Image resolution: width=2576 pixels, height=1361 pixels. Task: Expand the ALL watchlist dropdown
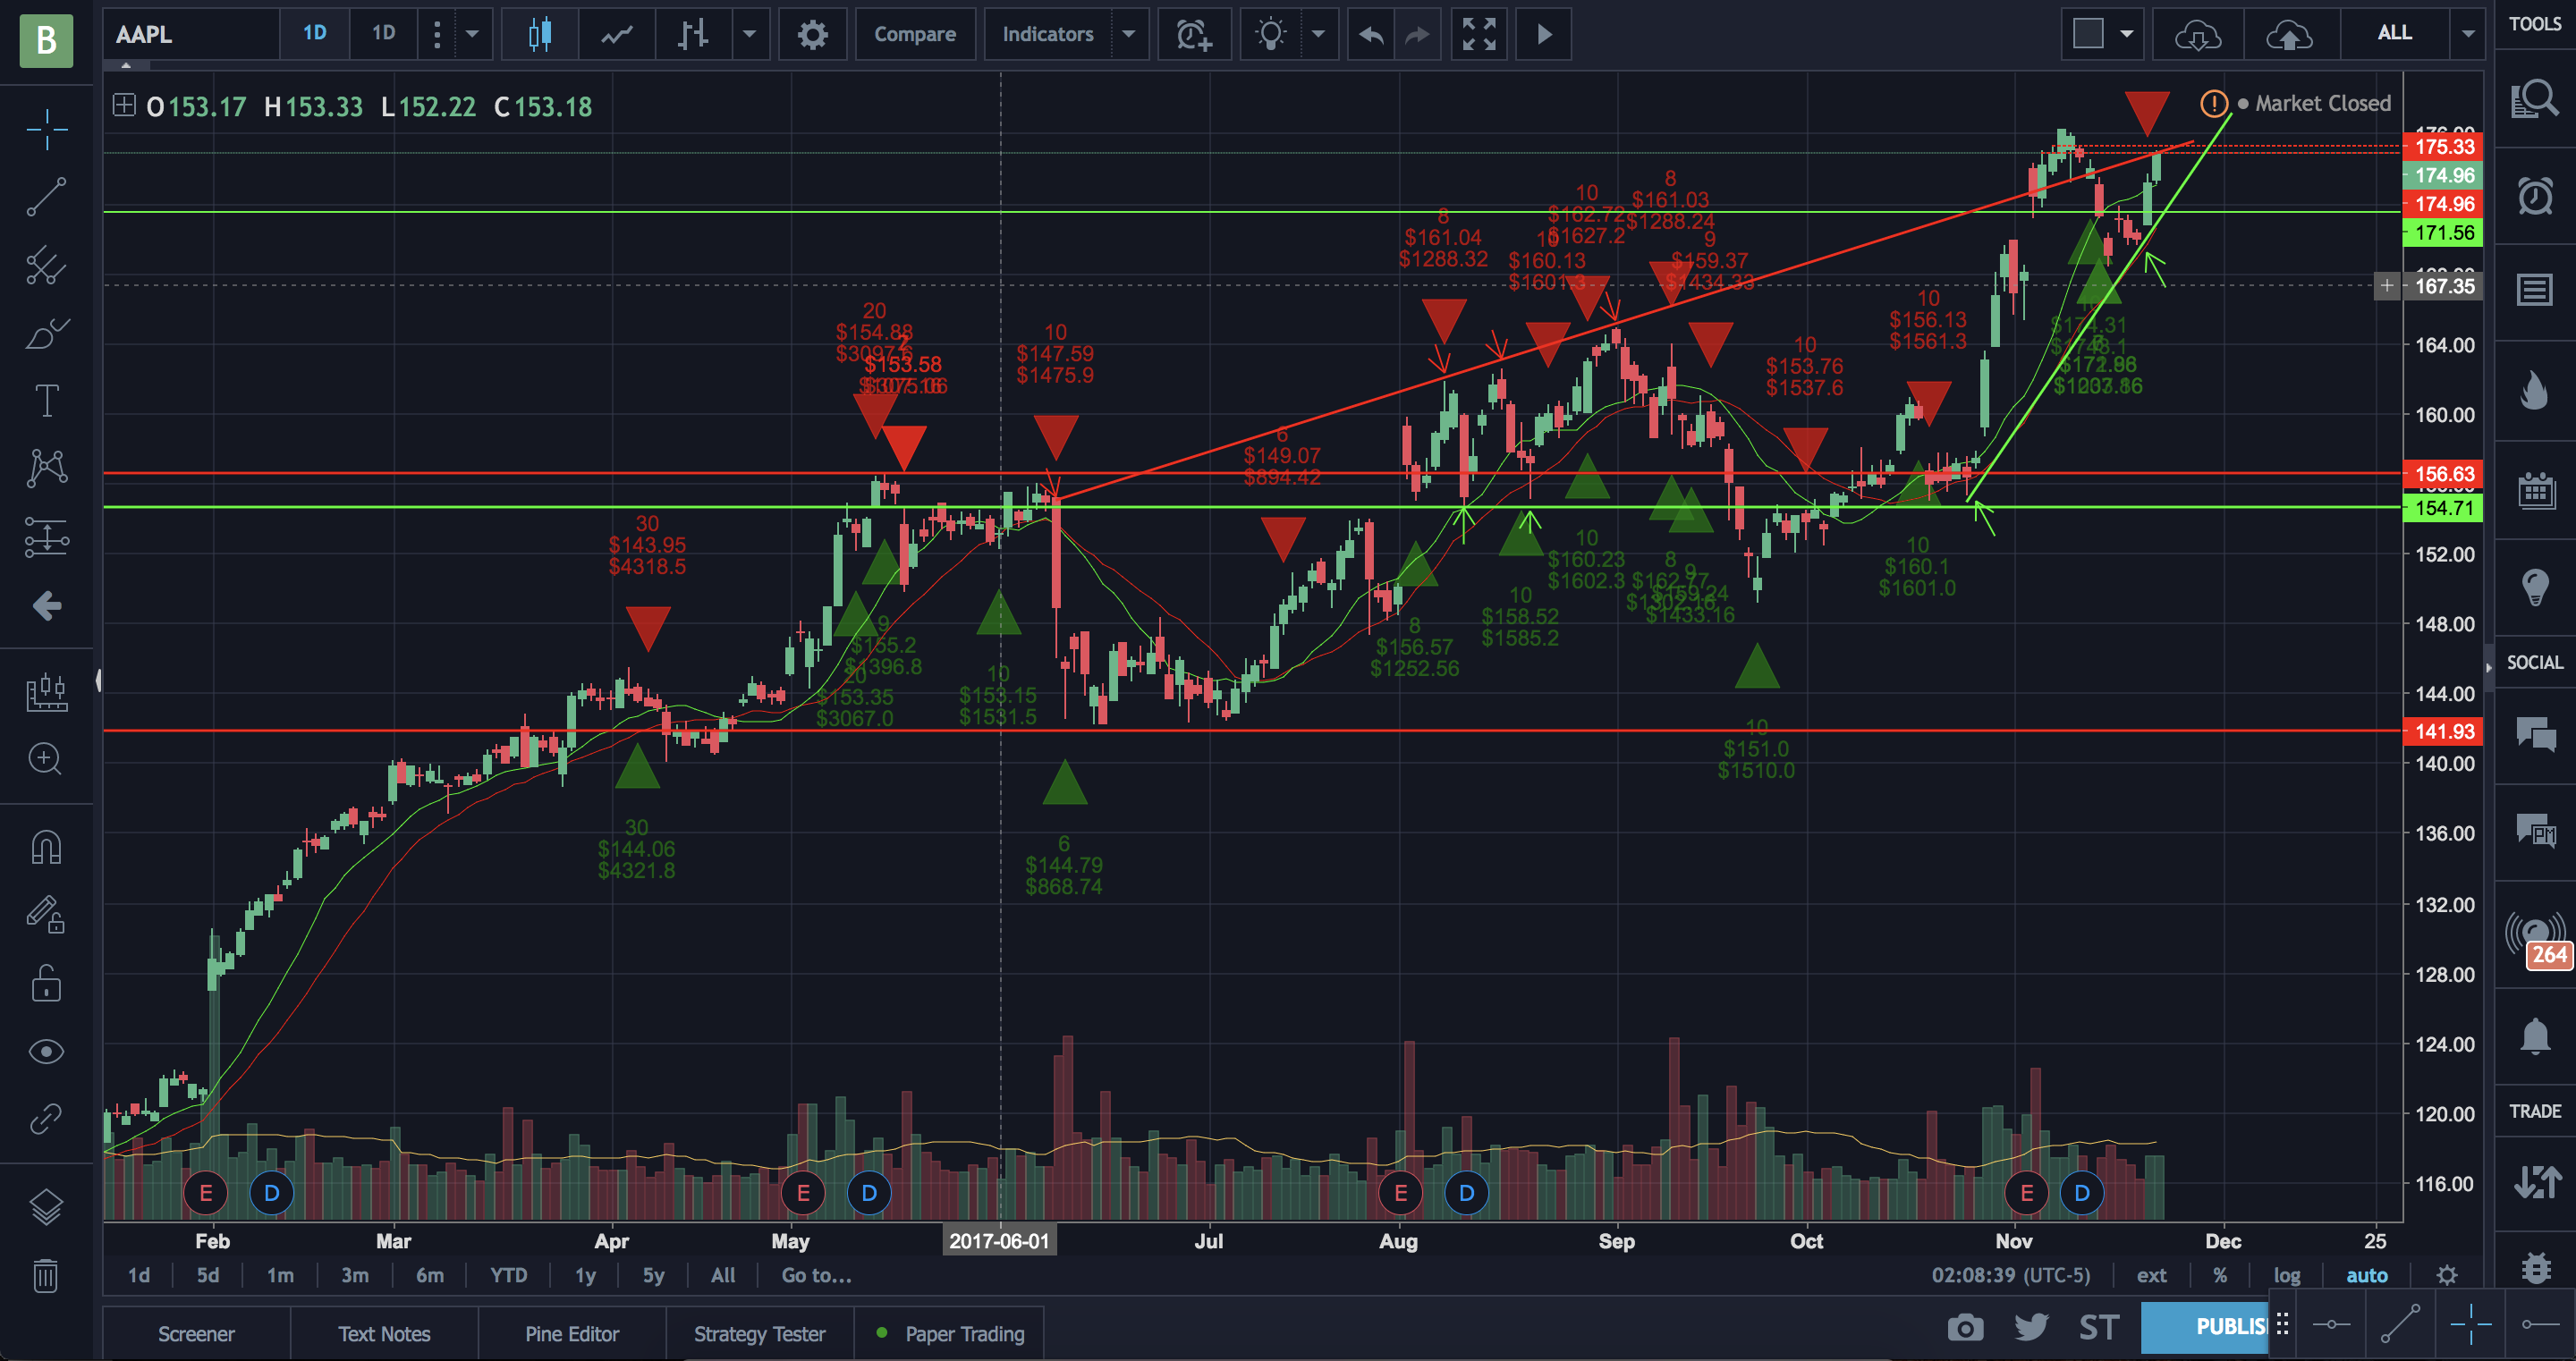point(2467,35)
